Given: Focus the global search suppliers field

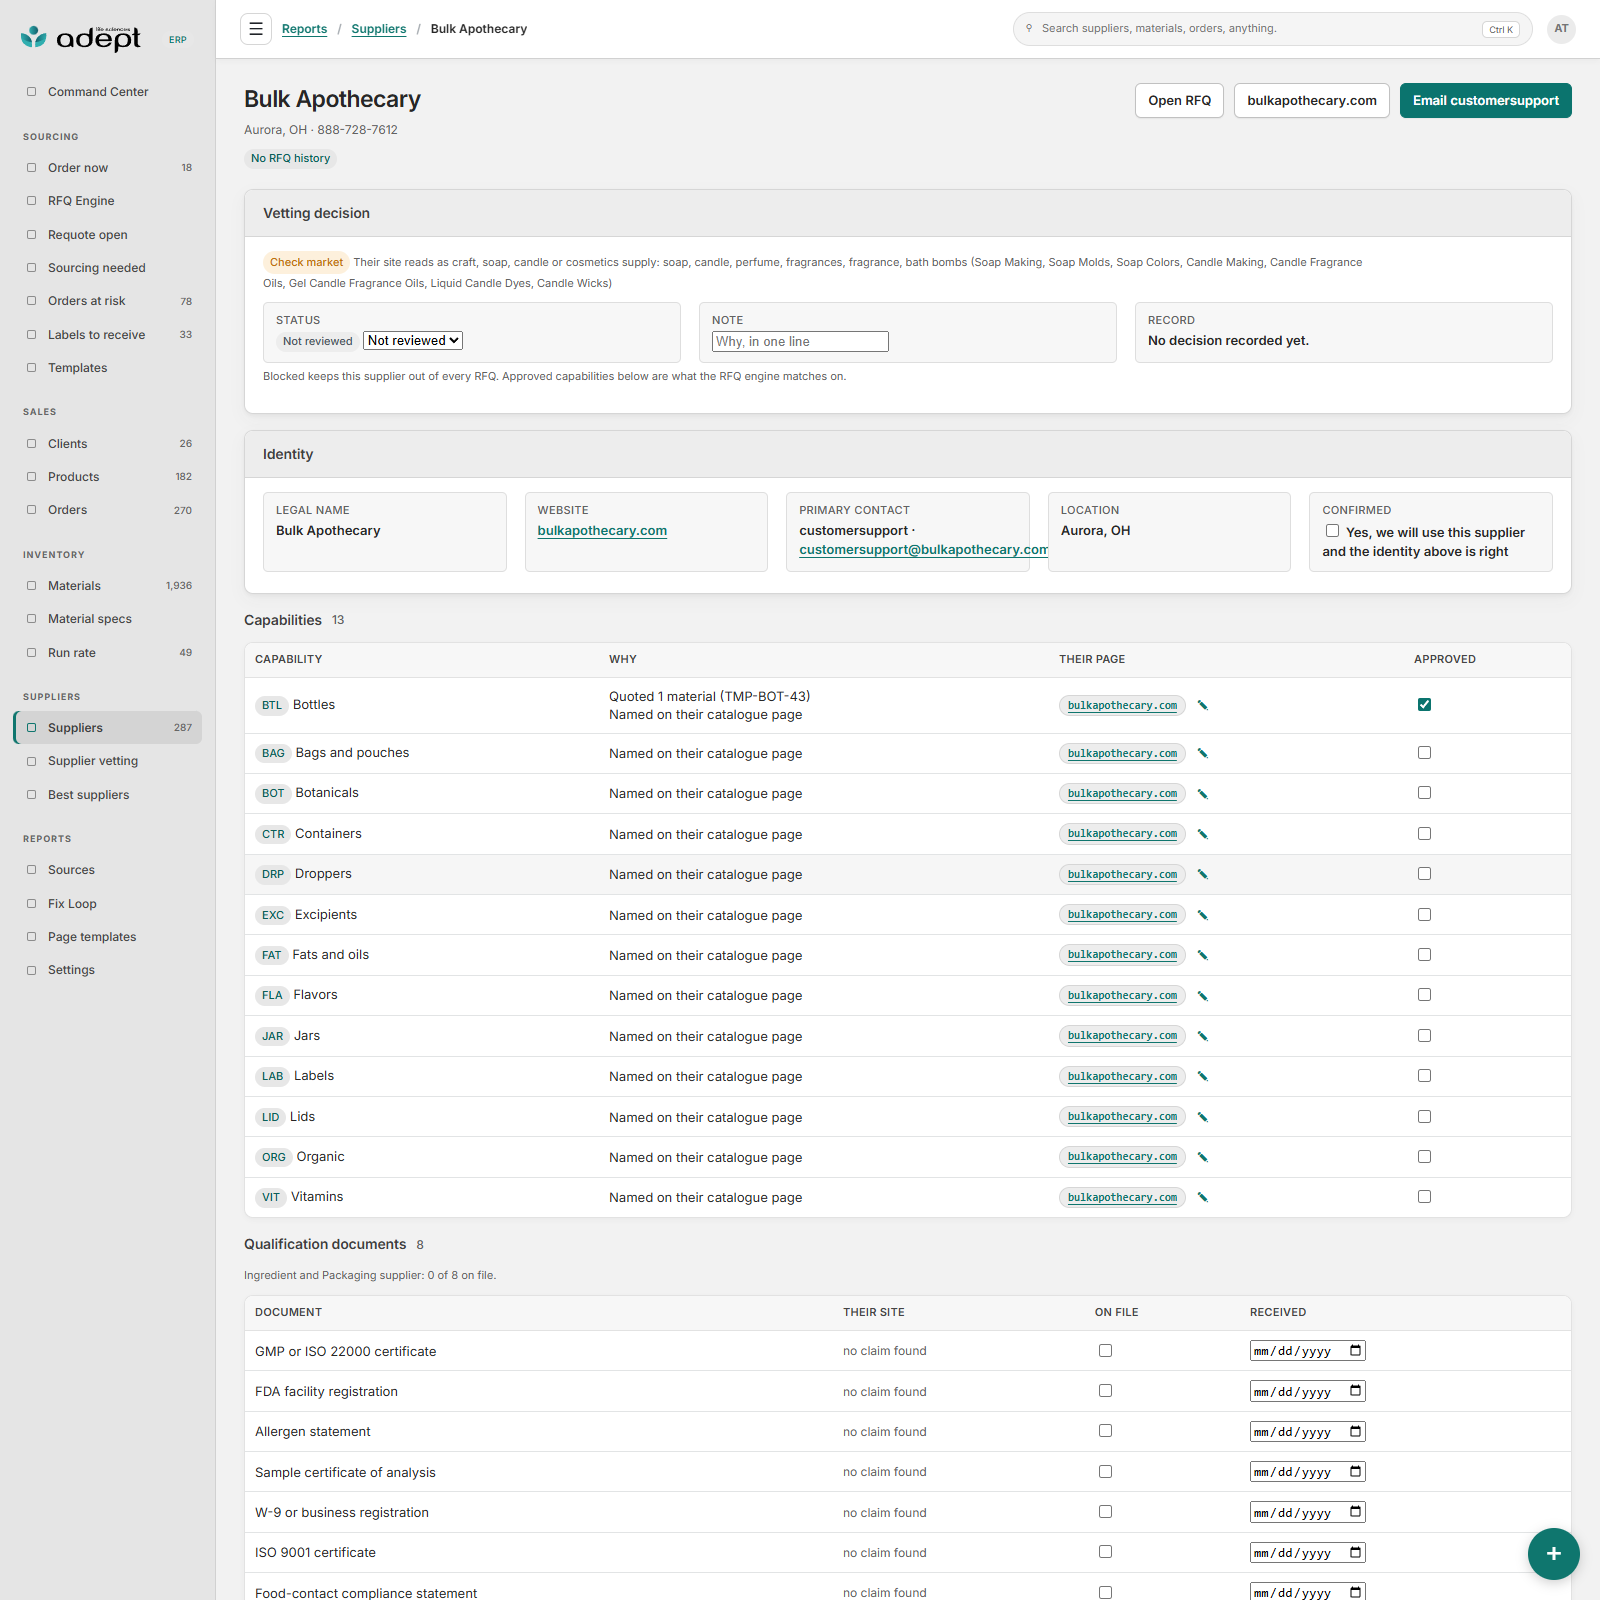Looking at the screenshot, I should pos(1272,29).
